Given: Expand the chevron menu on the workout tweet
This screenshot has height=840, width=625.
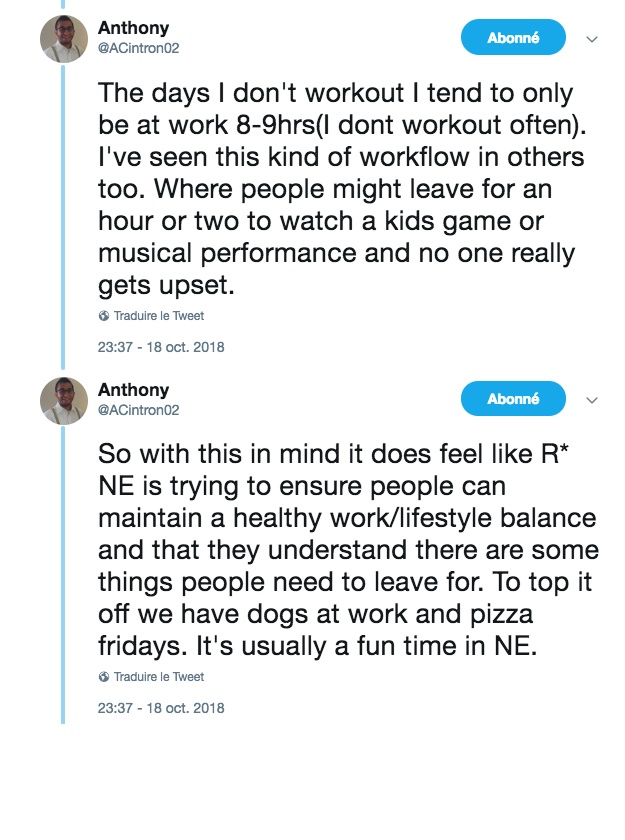Looking at the screenshot, I should [x=591, y=40].
